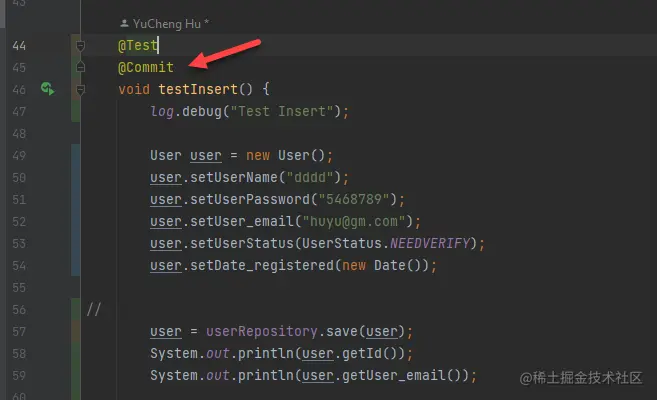Click the void keyword on line 46
This screenshot has height=400, width=657.
134,89
